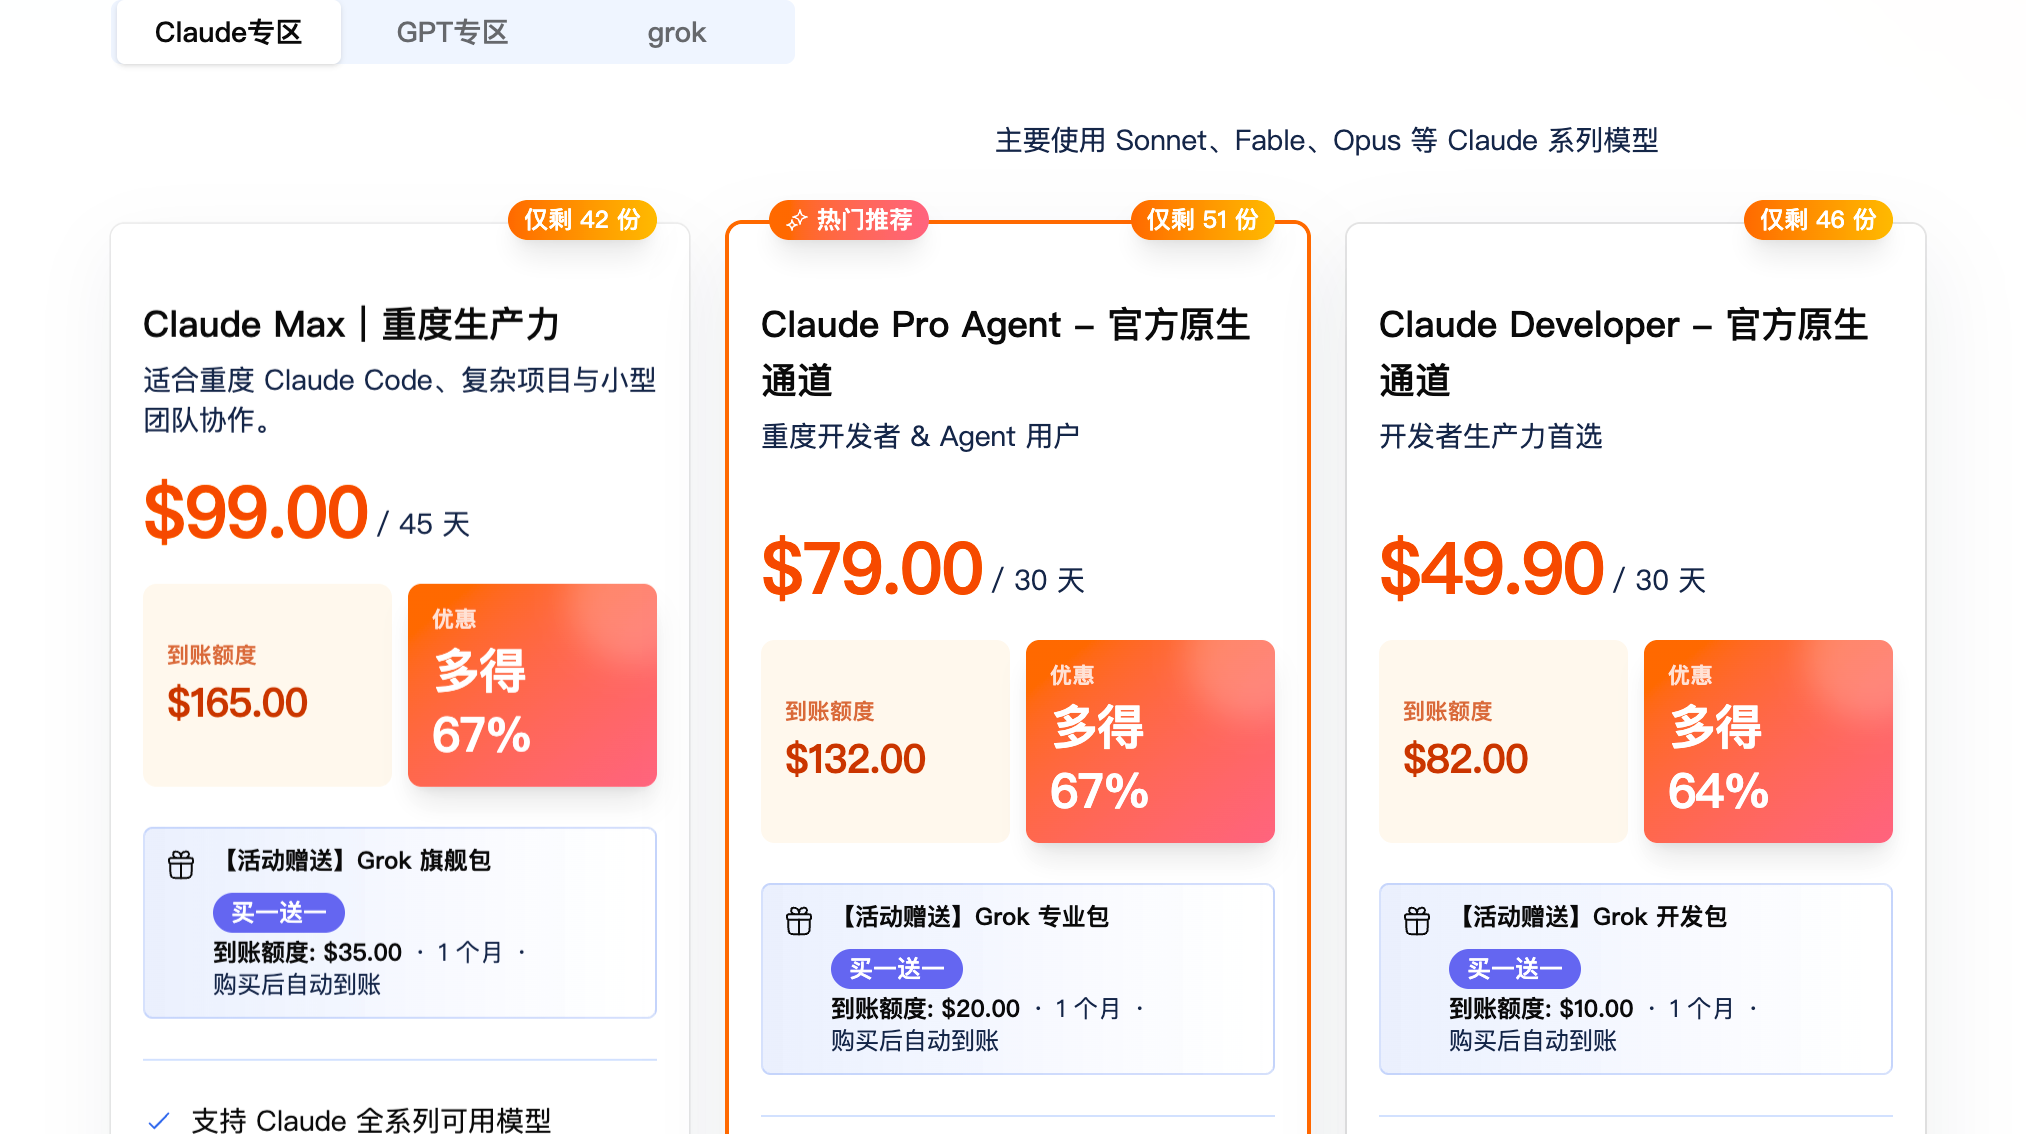Click the checkmark icon beside 支持 Claude 全系列可用模型
This screenshot has width=2026, height=1134.
click(x=158, y=1121)
